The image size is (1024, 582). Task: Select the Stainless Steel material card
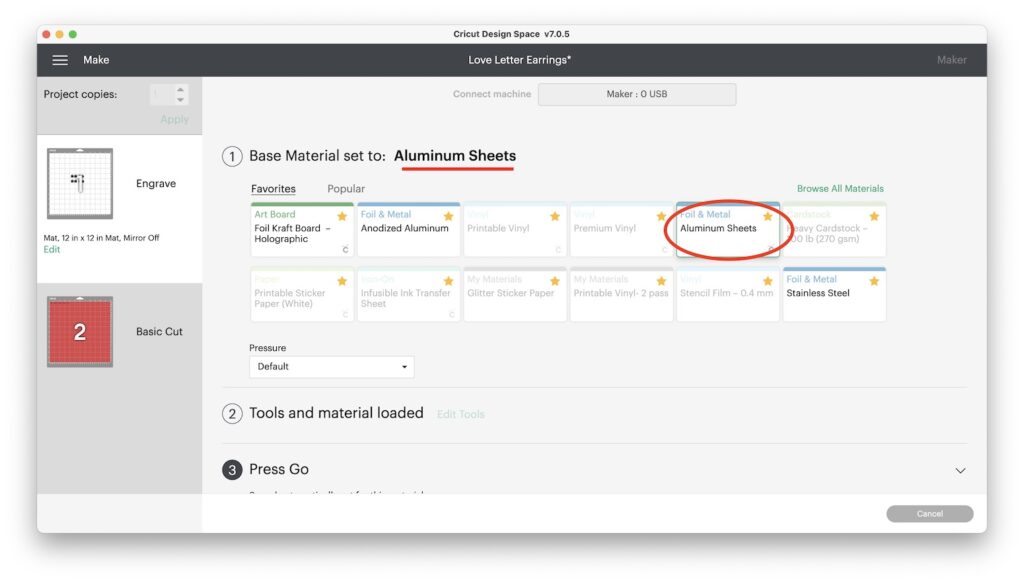(x=834, y=295)
